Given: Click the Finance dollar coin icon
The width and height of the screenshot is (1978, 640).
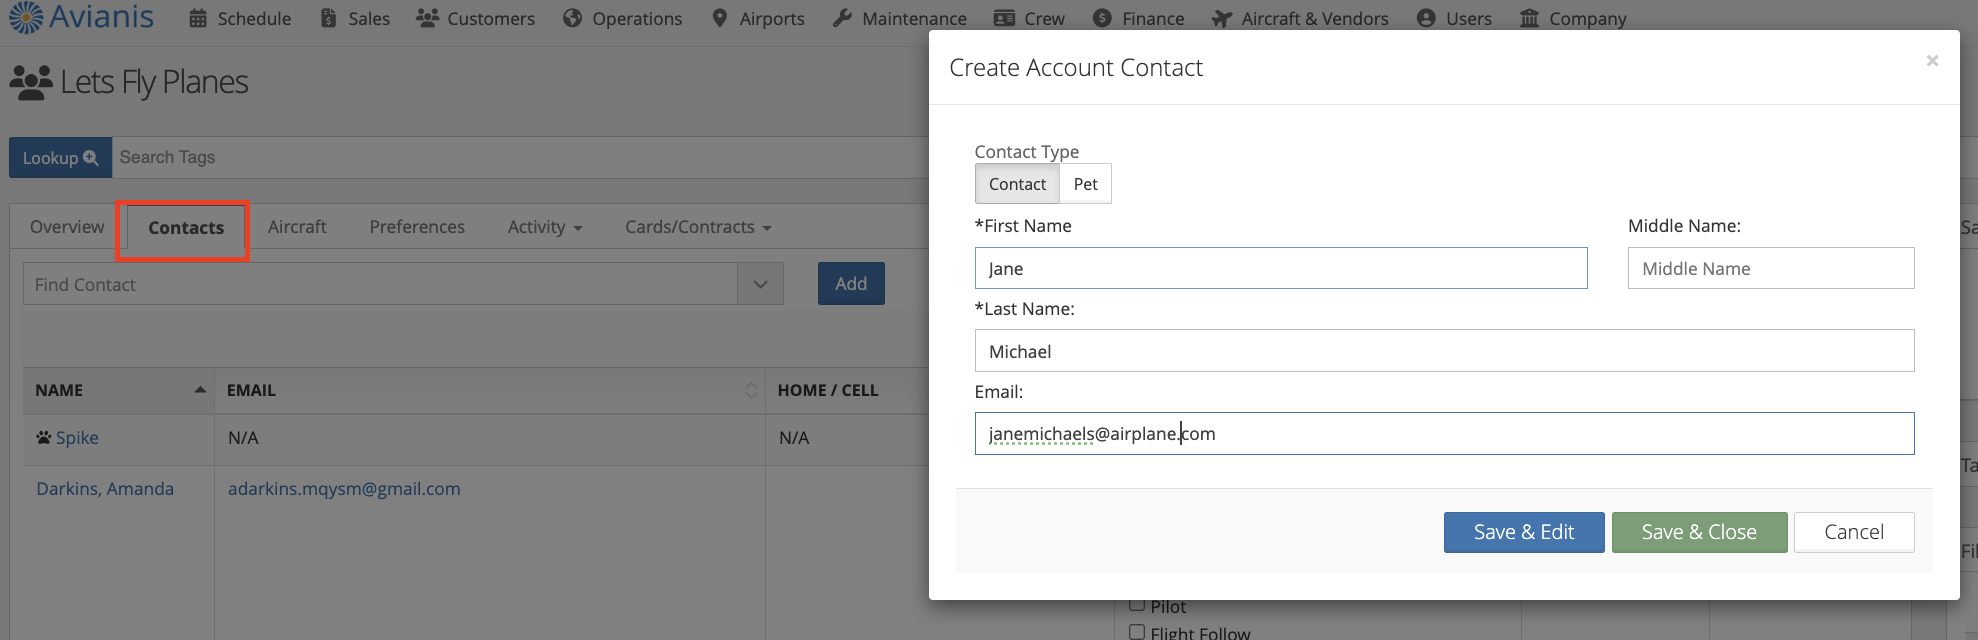Looking at the screenshot, I should click(1102, 19).
